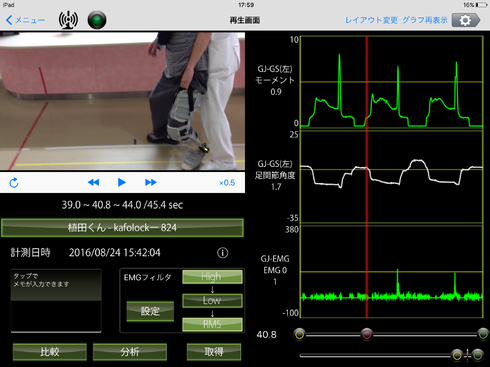Select the range start slider handle
Viewport: 490px width, 367px height.
pyautogui.click(x=300, y=334)
